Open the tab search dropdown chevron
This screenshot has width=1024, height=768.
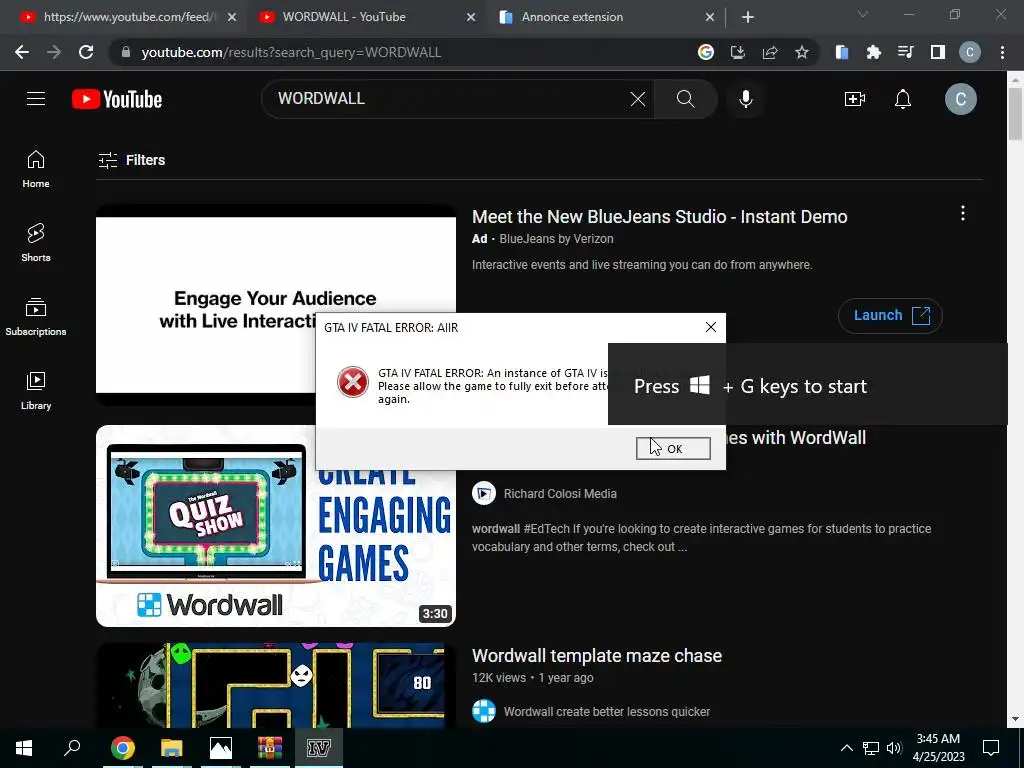(x=863, y=14)
